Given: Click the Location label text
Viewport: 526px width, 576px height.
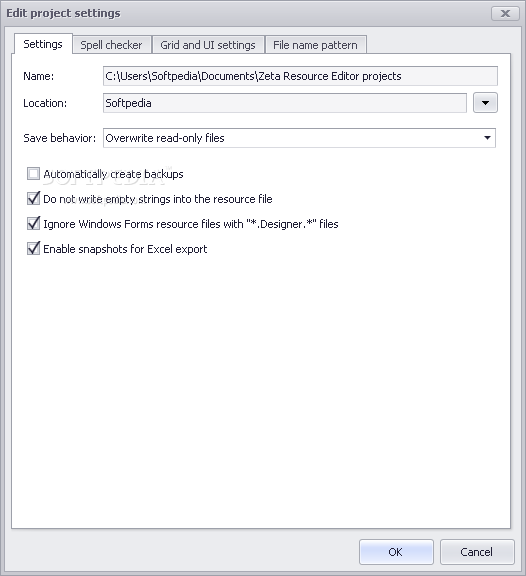Looking at the screenshot, I should pos(45,103).
